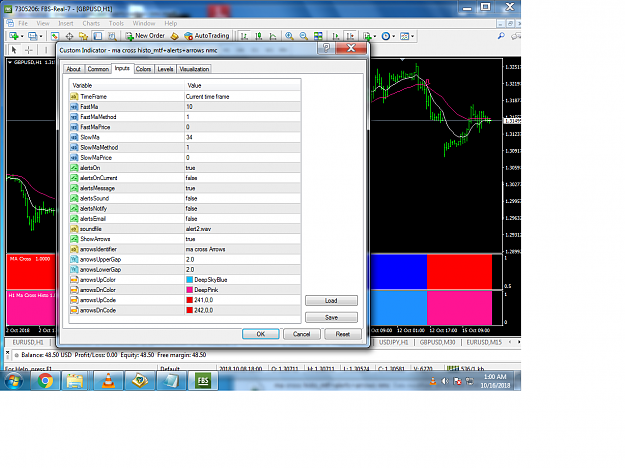Switch chart to line chart icon
Viewport: 625px width, 468px height.
(x=273, y=36)
